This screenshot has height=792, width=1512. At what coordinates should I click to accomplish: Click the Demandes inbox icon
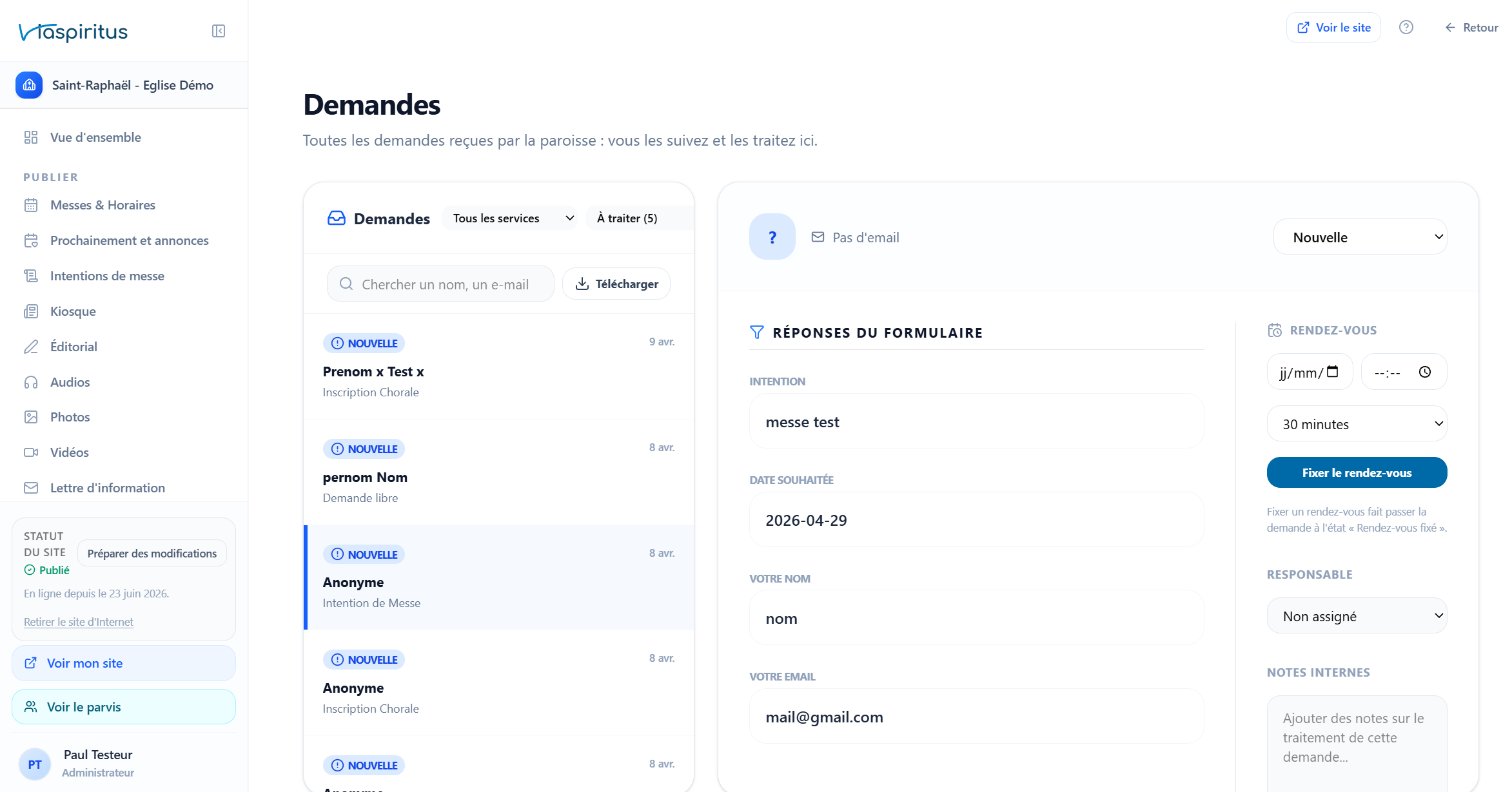point(337,218)
